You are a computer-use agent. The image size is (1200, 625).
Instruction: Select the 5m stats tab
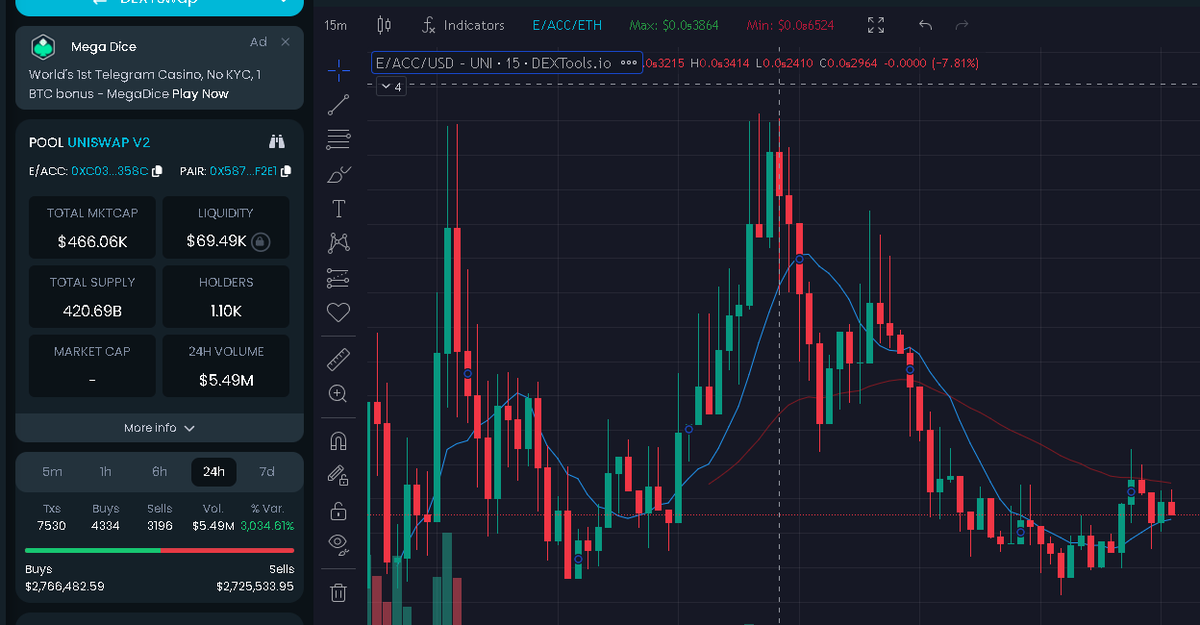click(52, 472)
